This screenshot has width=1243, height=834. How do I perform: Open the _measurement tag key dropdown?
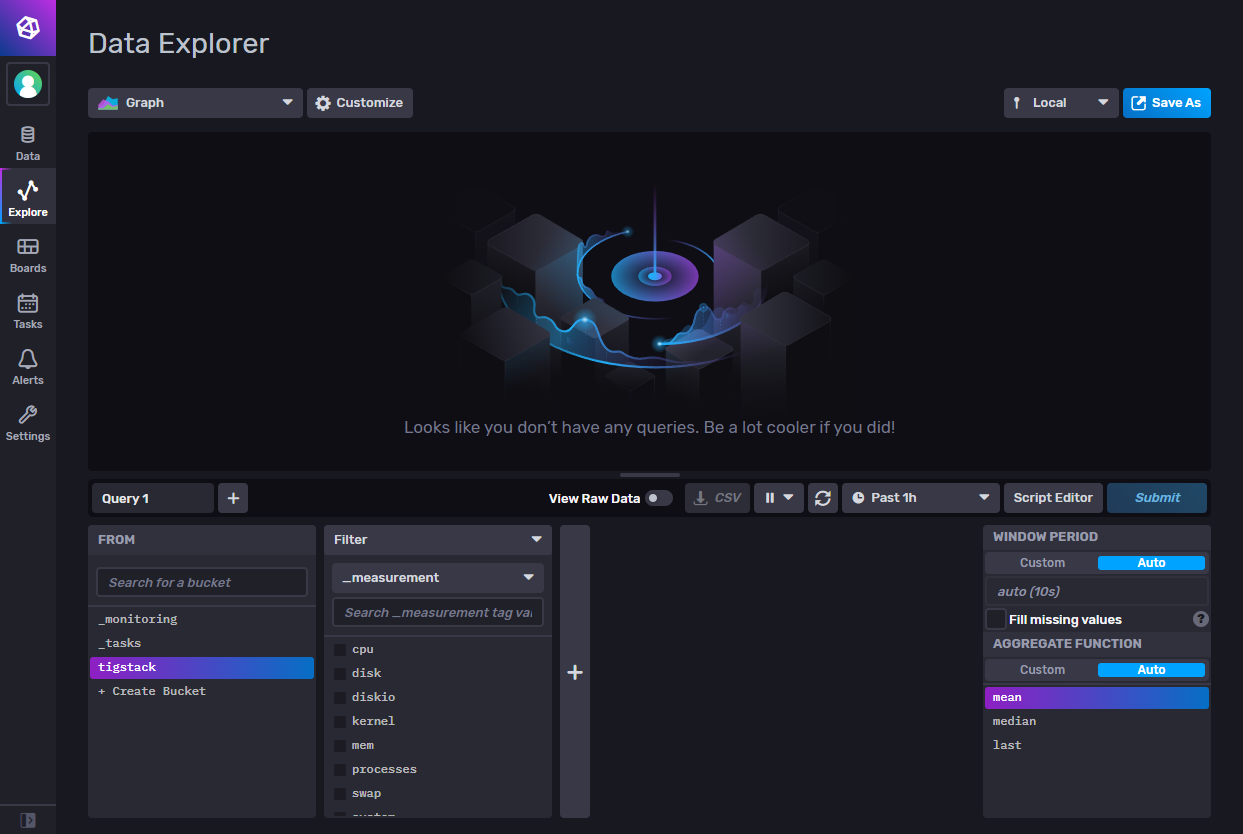437,578
